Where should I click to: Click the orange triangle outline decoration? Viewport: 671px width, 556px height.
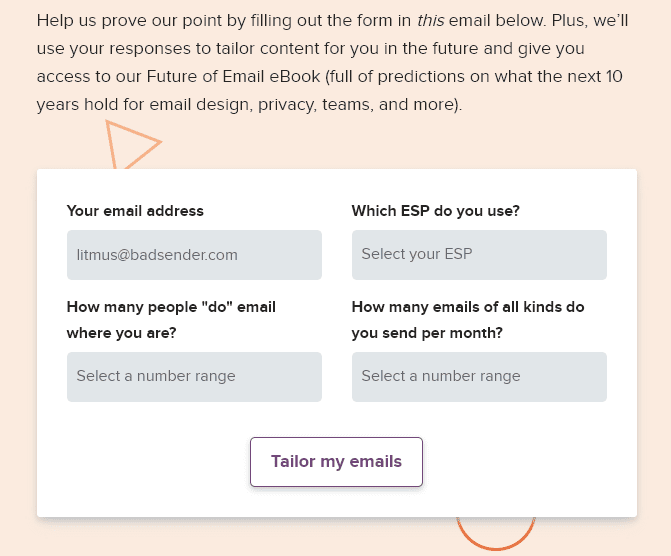131,145
